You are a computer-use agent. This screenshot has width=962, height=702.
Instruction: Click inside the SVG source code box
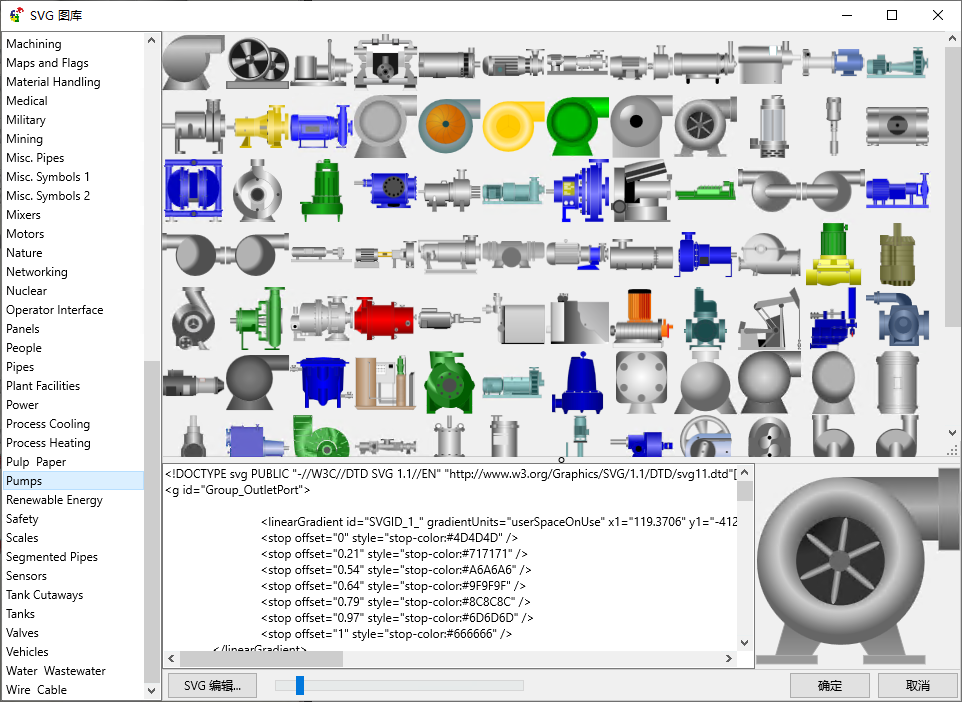tap(451, 557)
